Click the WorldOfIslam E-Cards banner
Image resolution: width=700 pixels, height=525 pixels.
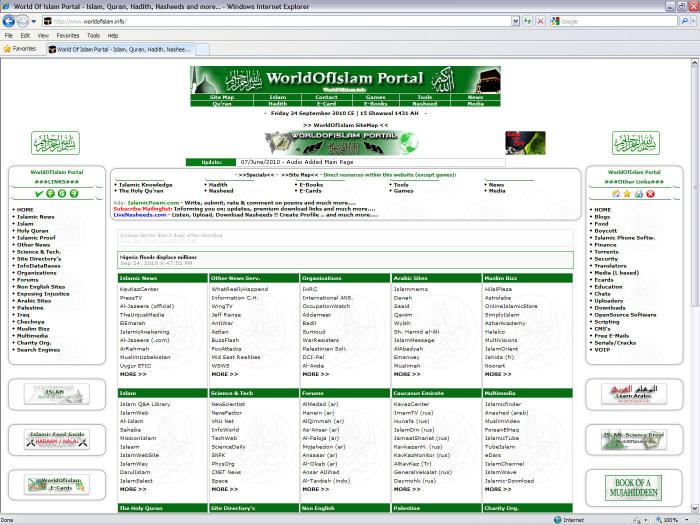57,485
